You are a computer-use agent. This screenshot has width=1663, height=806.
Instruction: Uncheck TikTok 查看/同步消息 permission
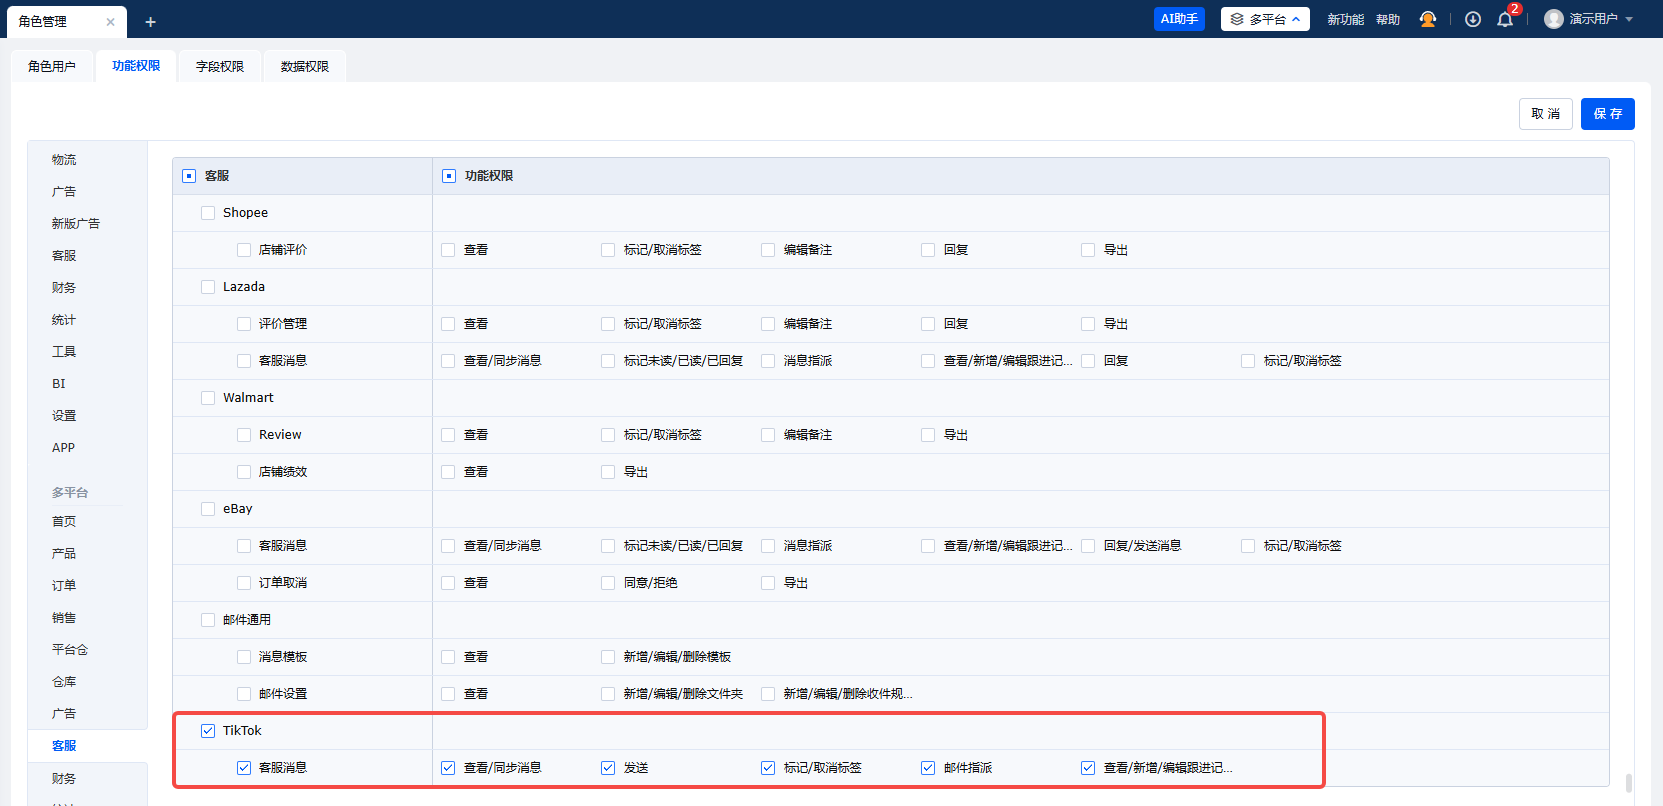tap(448, 768)
